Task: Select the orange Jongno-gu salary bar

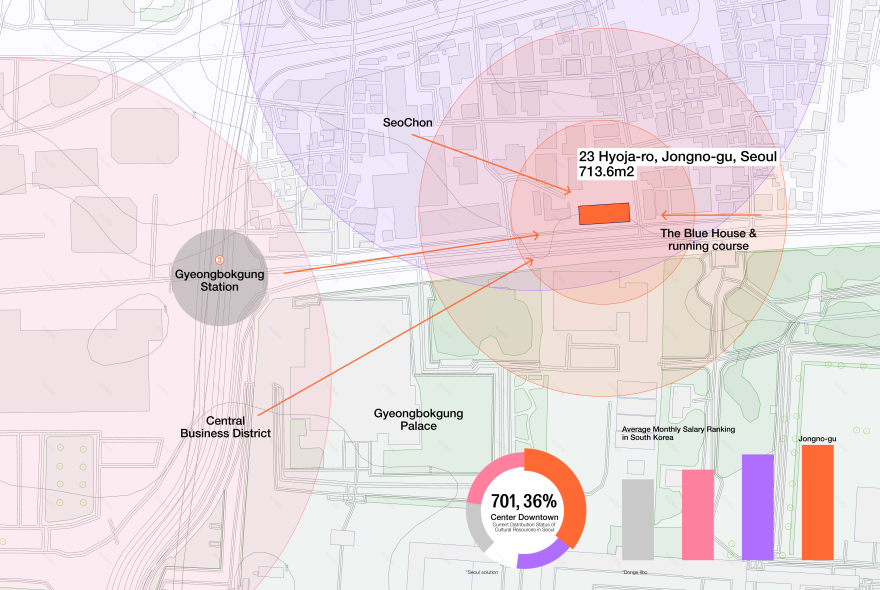Action: click(x=817, y=502)
